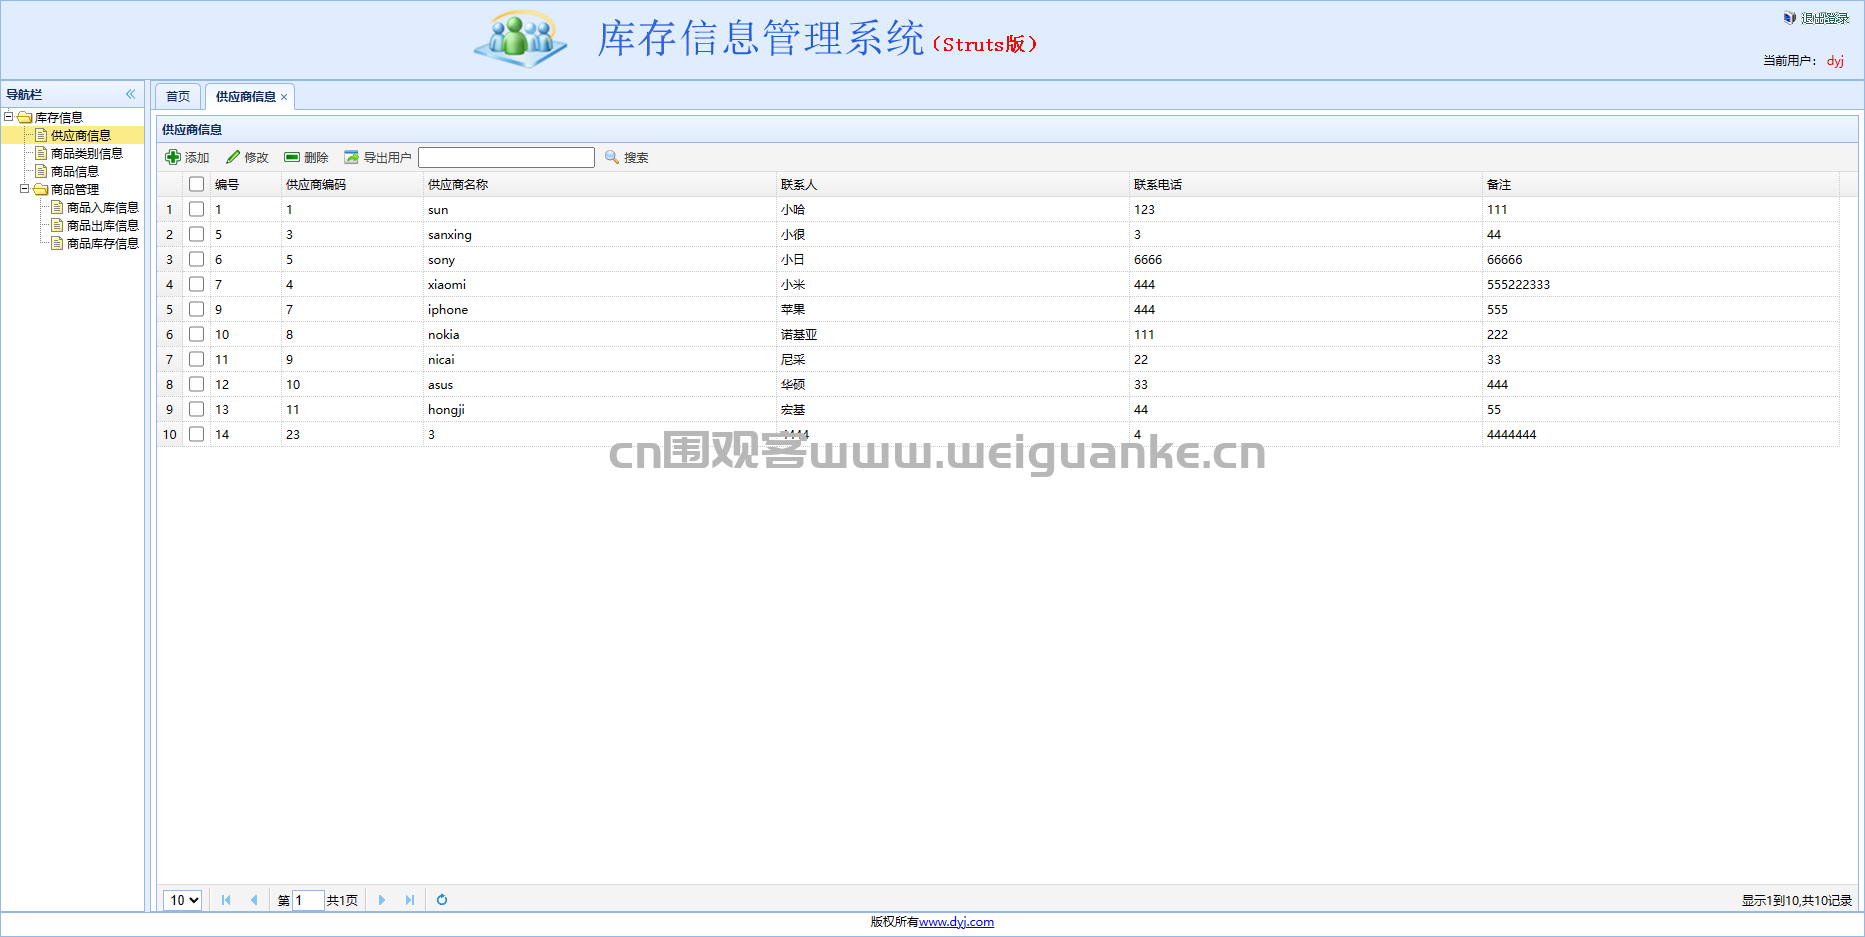The height and width of the screenshot is (937, 1865).
Task: Click the magnifier Search (搜索) icon
Action: click(612, 157)
